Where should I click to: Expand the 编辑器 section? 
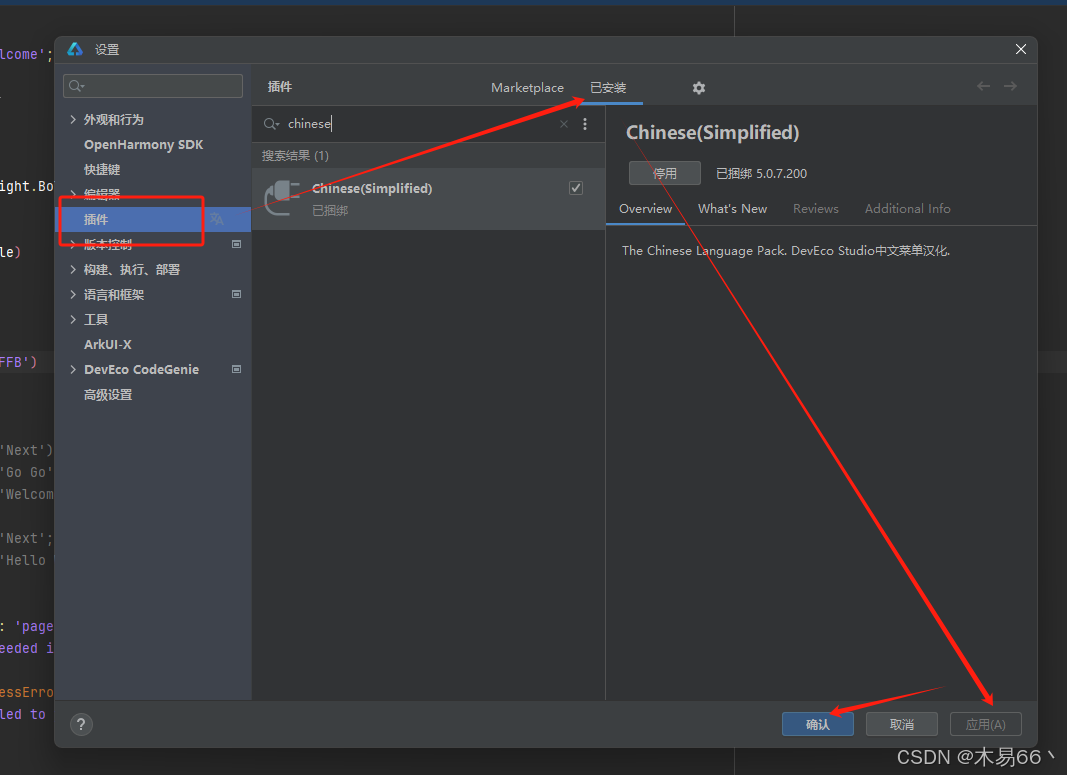pyautogui.click(x=73, y=195)
